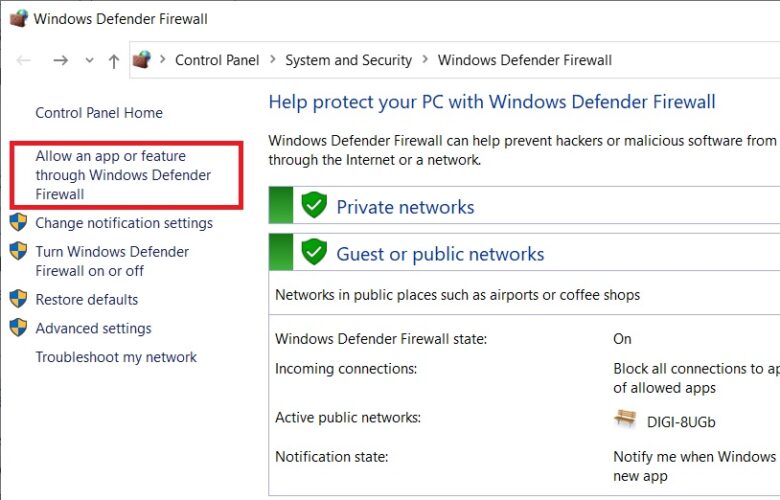The image size is (780, 500).
Task: Click the Forward navigation arrow
Action: pos(61,61)
